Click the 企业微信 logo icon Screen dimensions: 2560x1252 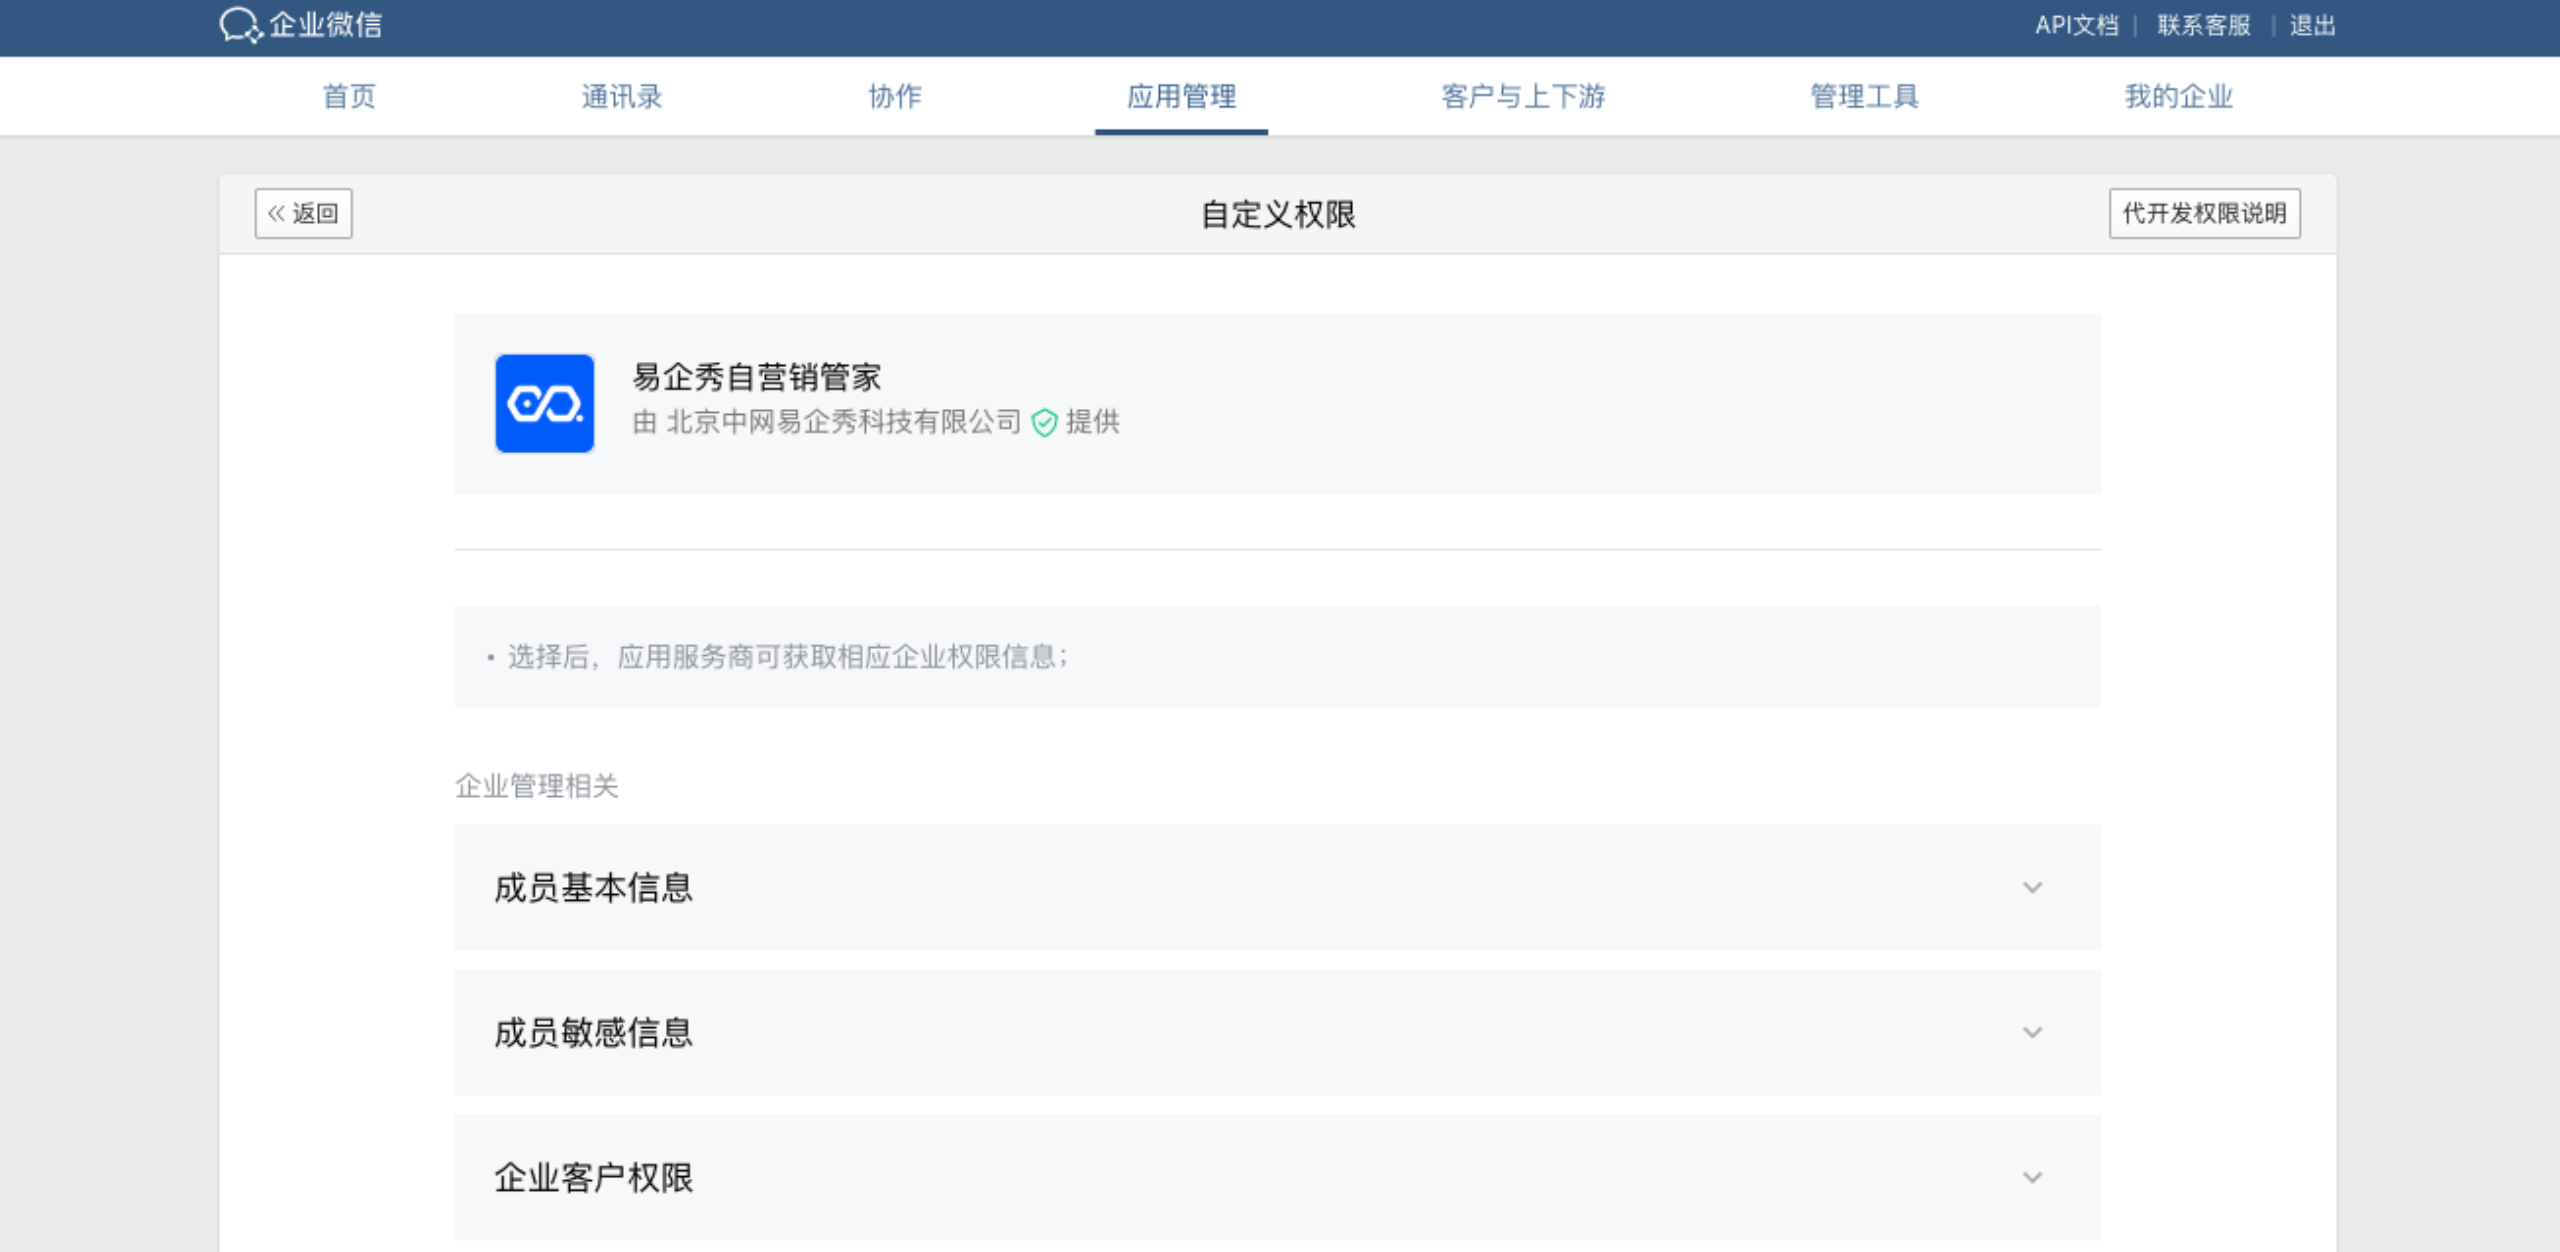coord(241,25)
